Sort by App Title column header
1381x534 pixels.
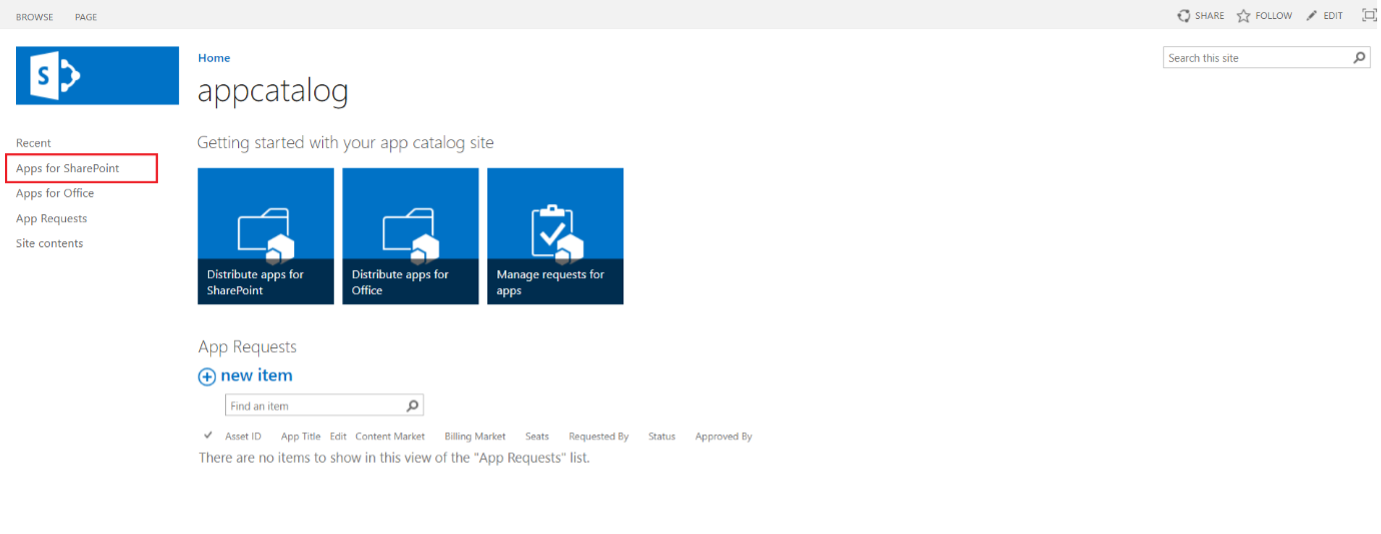301,436
